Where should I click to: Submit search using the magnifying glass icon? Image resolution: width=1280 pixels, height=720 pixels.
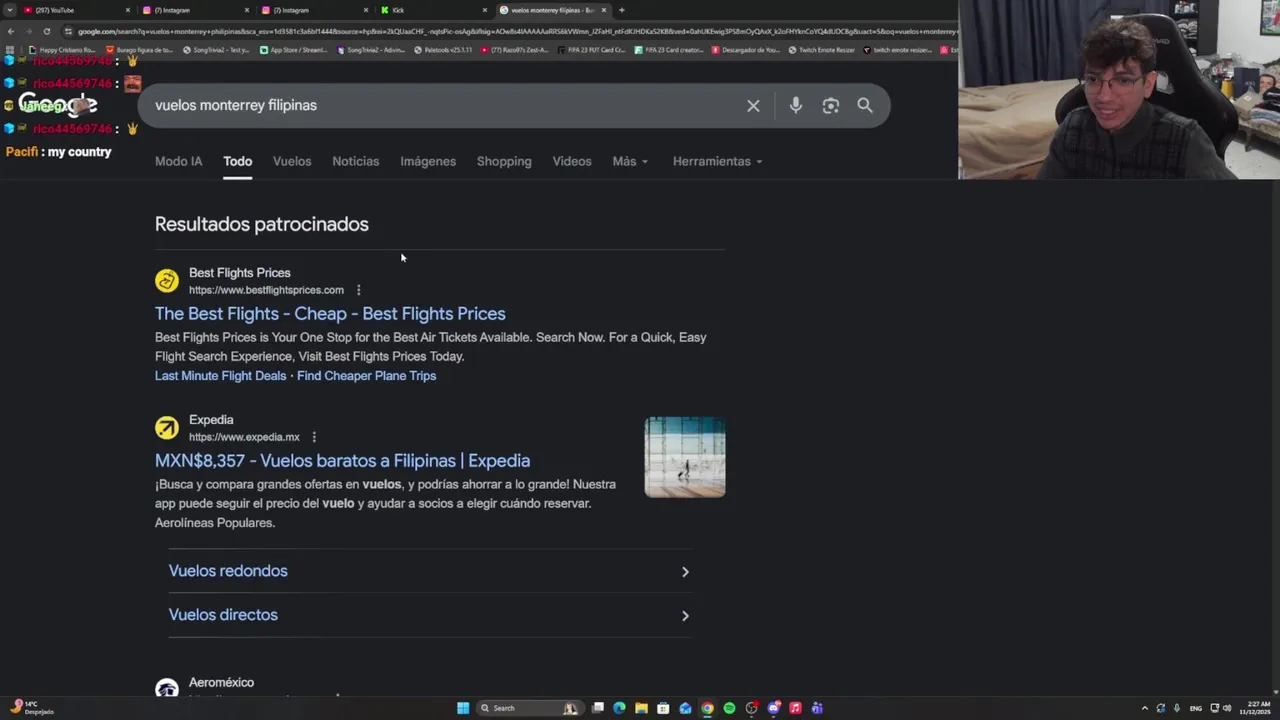pyautogui.click(x=865, y=106)
